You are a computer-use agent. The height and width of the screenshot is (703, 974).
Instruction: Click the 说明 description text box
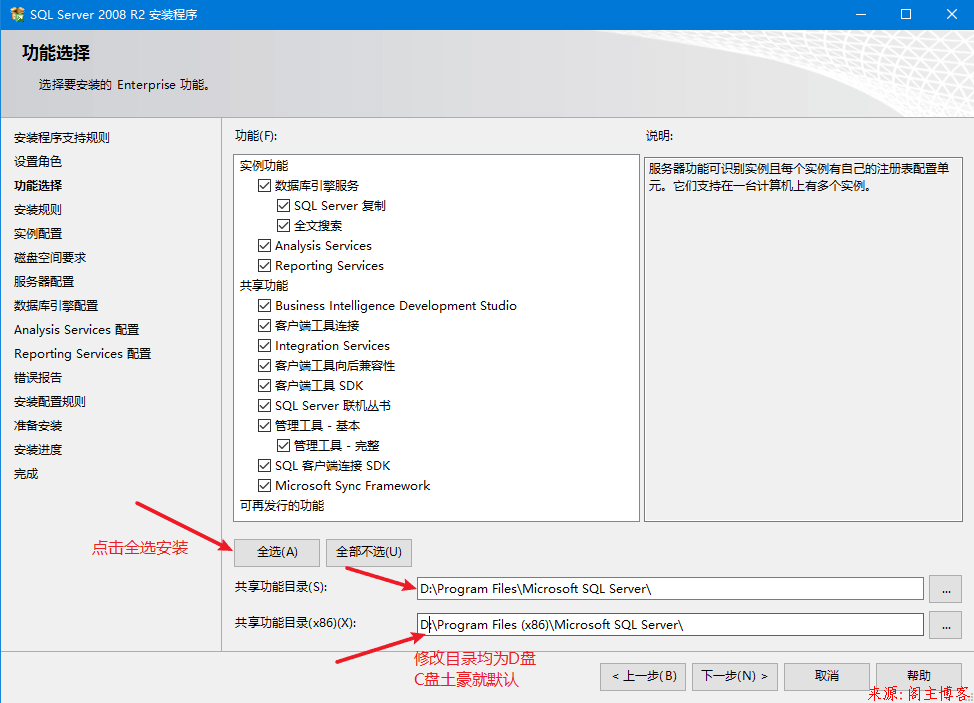point(803,339)
